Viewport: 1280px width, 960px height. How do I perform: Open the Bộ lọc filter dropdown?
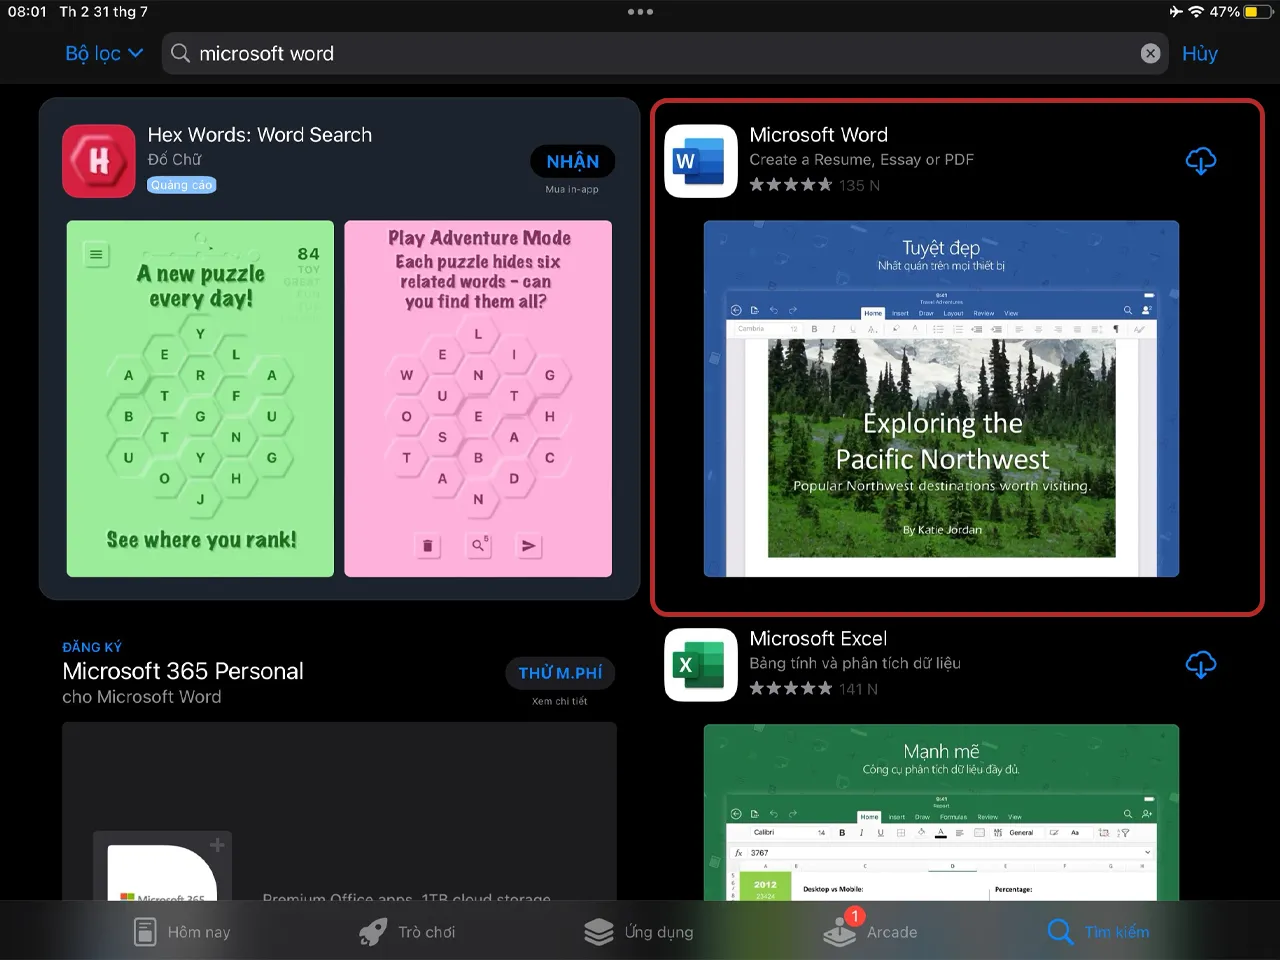tap(103, 53)
